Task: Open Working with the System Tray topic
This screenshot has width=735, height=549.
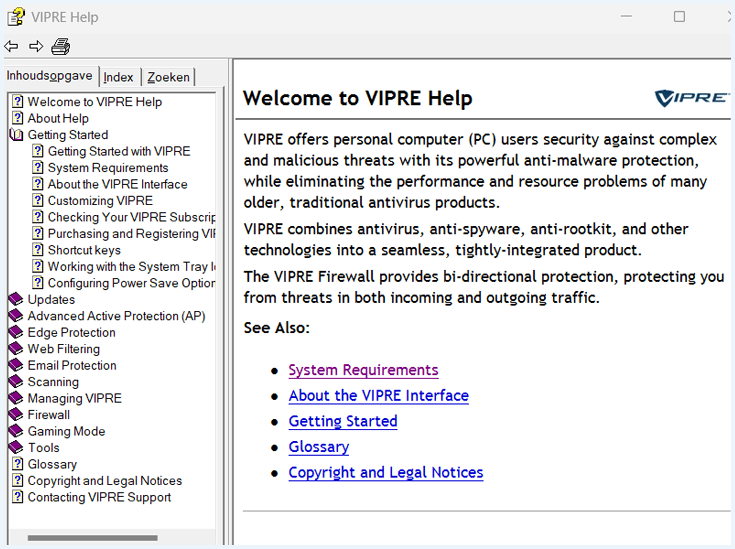Action: [x=132, y=267]
